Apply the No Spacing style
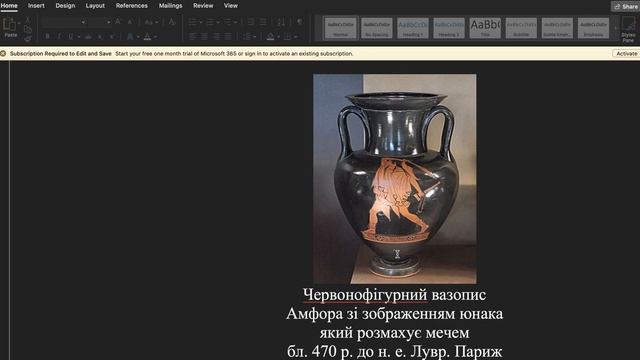Viewport: 640px width, 360px height. 377,28
